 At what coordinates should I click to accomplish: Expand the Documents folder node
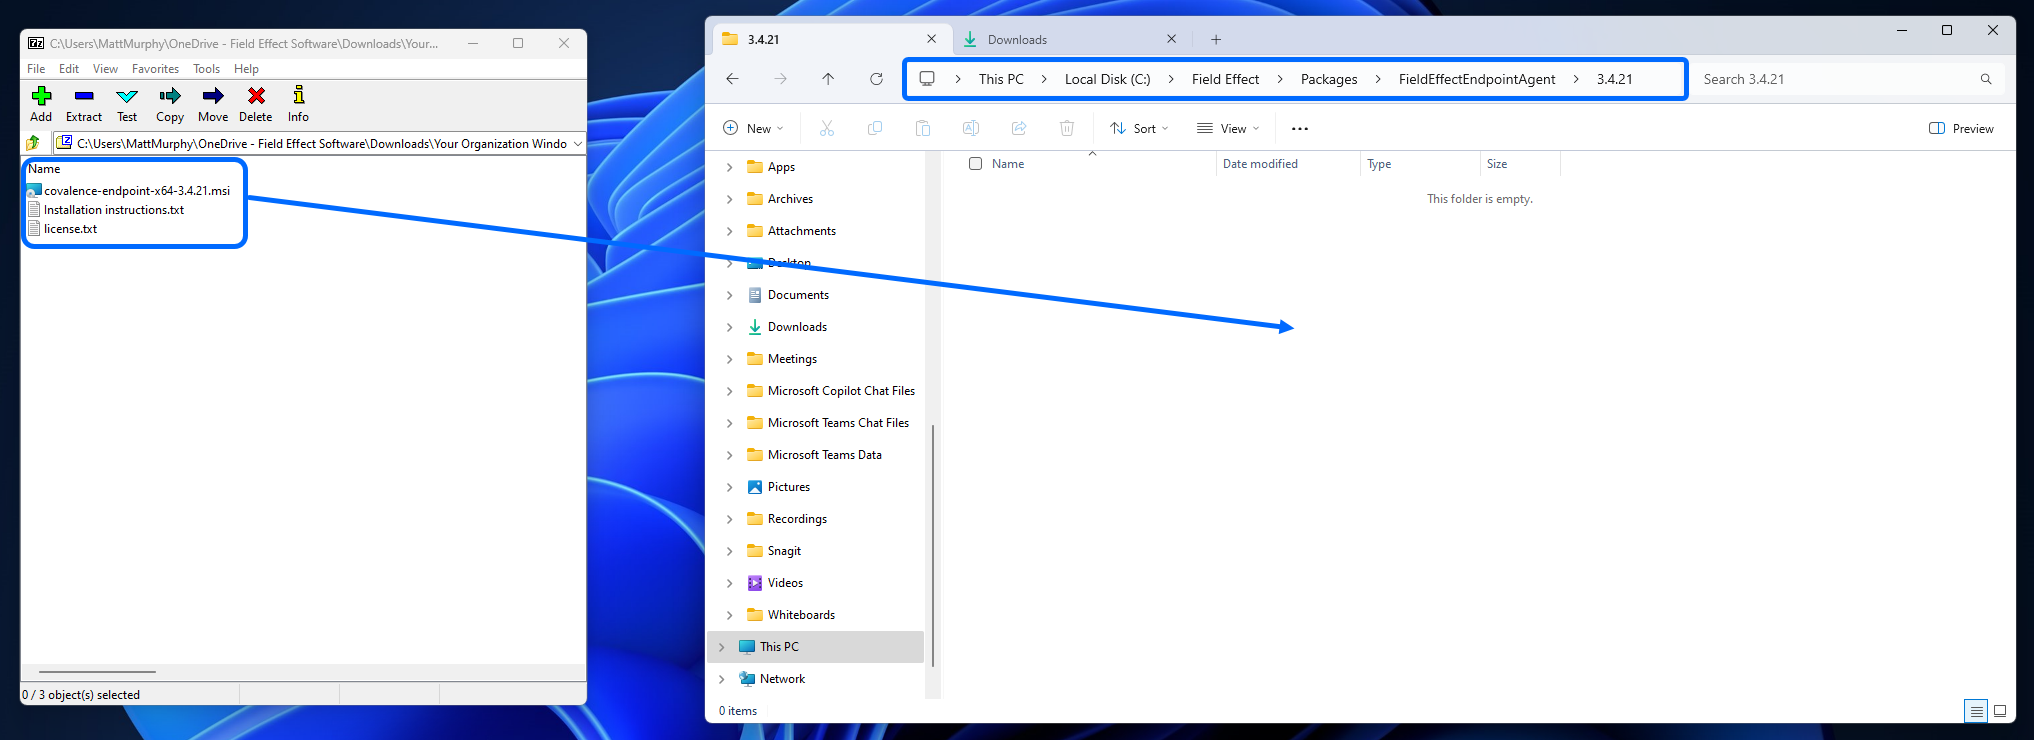(729, 295)
